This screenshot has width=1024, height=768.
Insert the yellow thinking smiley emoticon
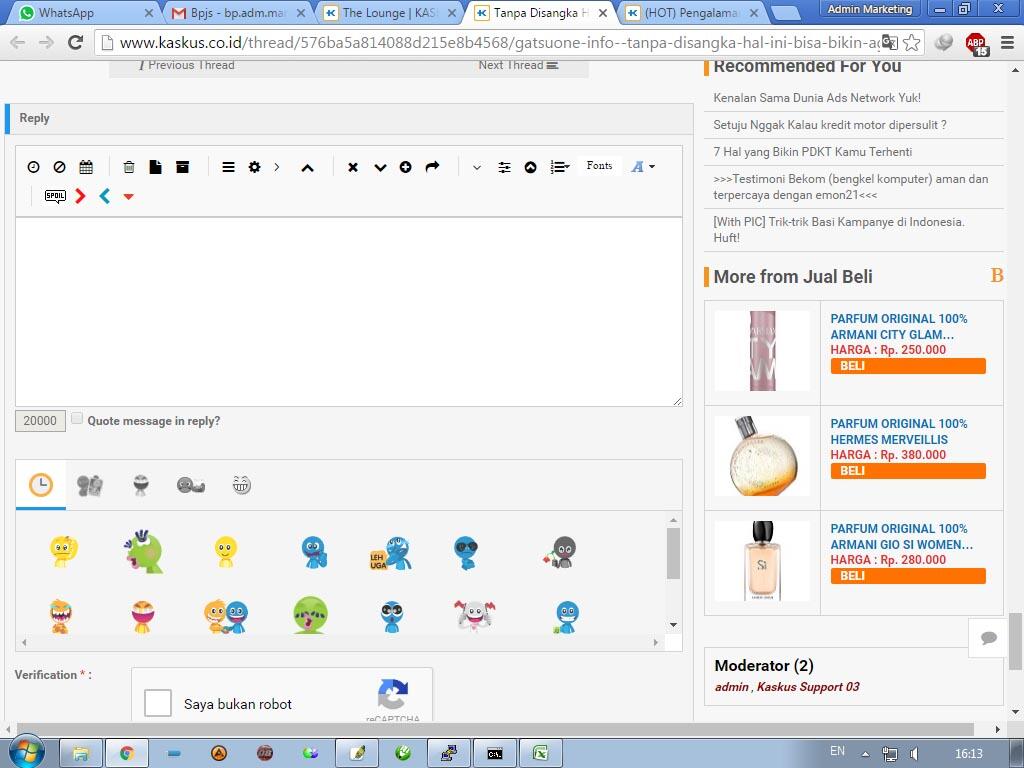click(63, 551)
